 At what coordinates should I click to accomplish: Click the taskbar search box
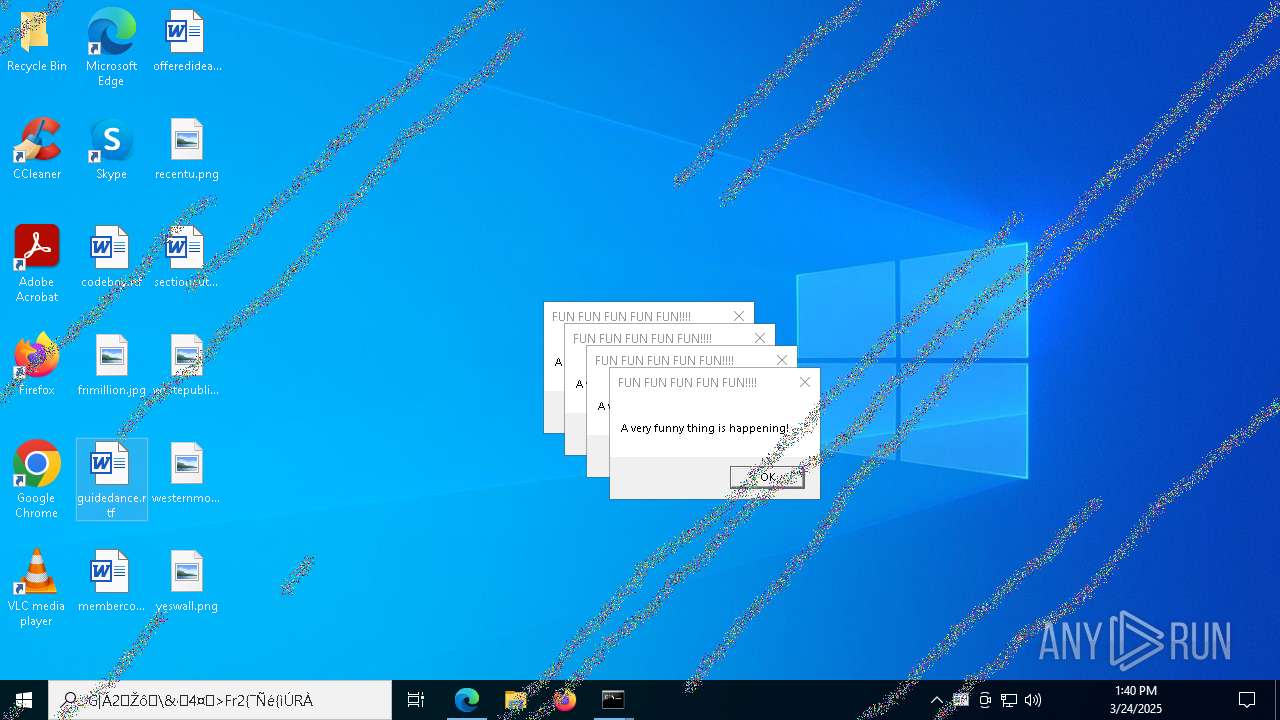[x=220, y=700]
